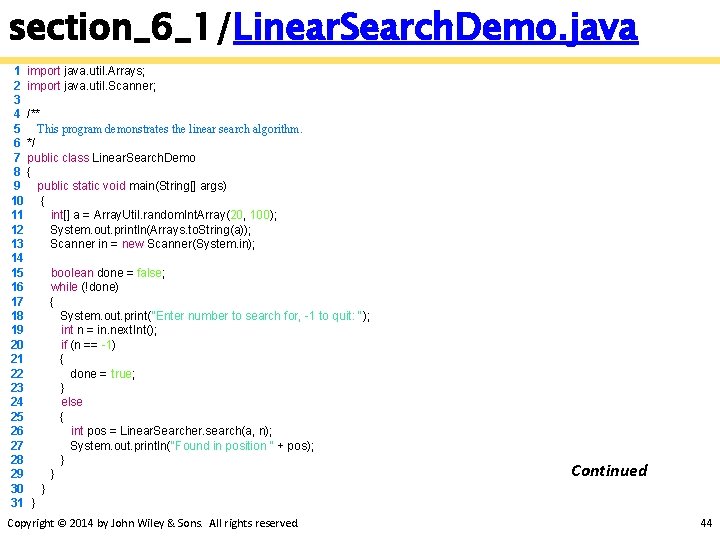720x540 pixels.
Task: Click the copyright notice by John Wiley & Sons
Action: point(152,523)
